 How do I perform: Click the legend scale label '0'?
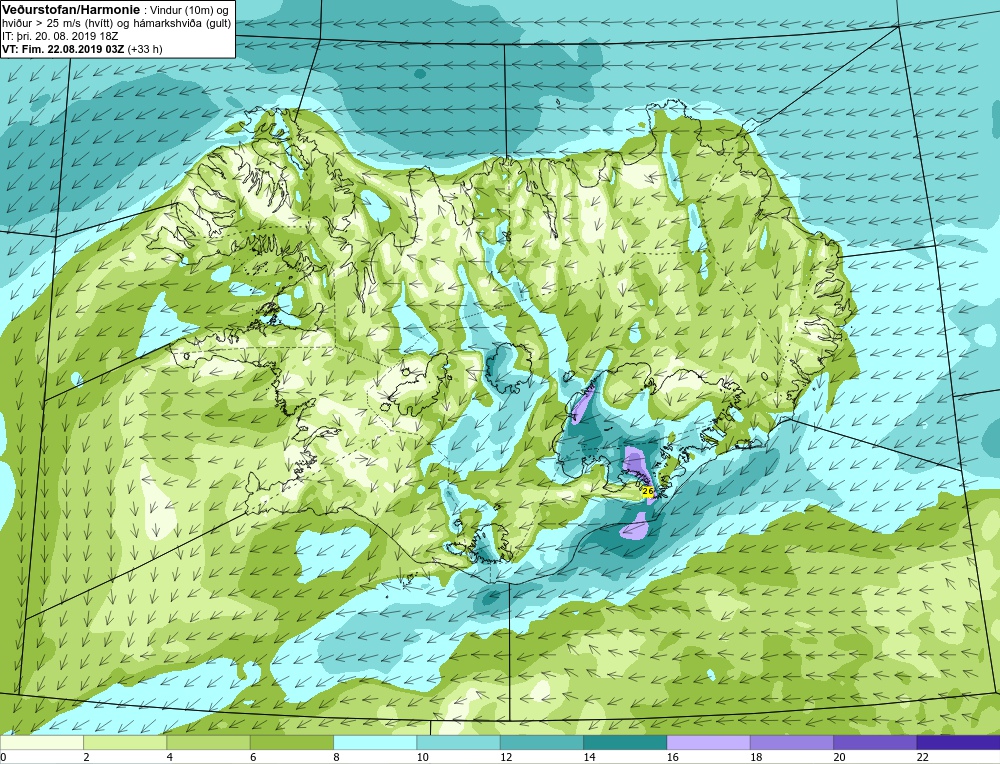(x=3, y=757)
